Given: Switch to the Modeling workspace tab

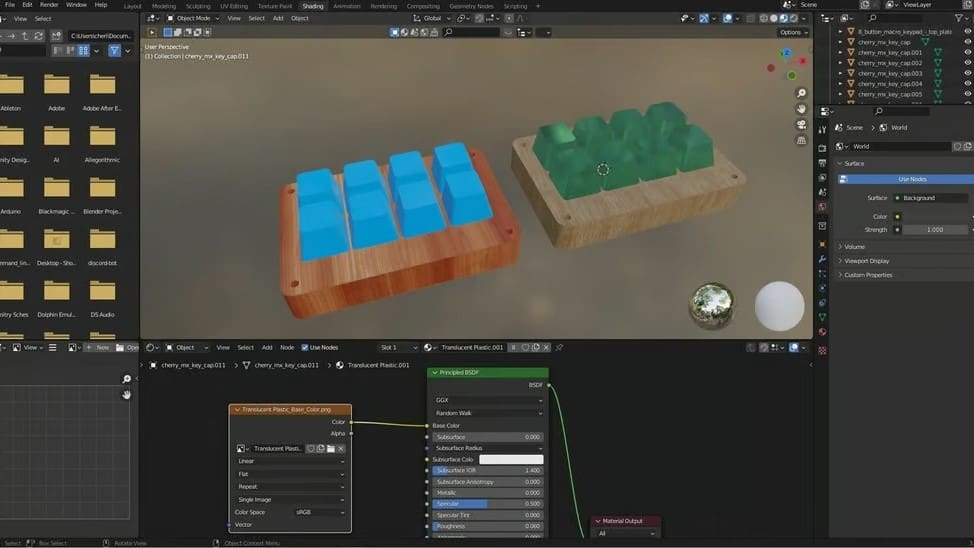Looking at the screenshot, I should pos(164,6).
